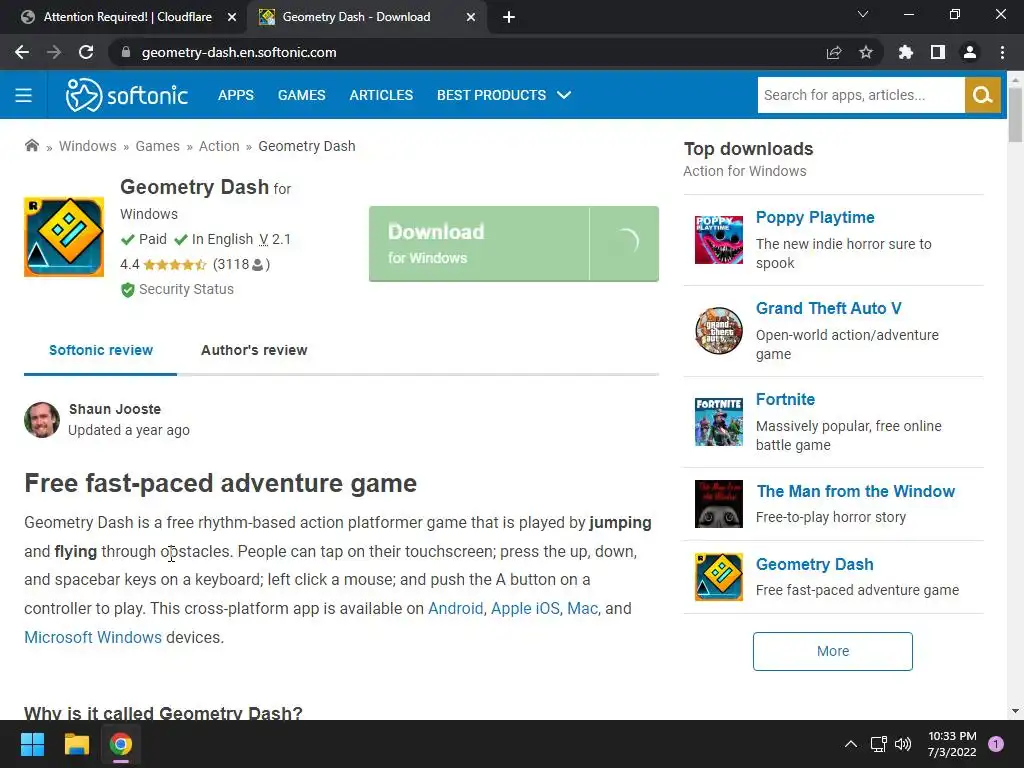Open the Apps navigation item
This screenshot has height=768, width=1024.
point(236,95)
